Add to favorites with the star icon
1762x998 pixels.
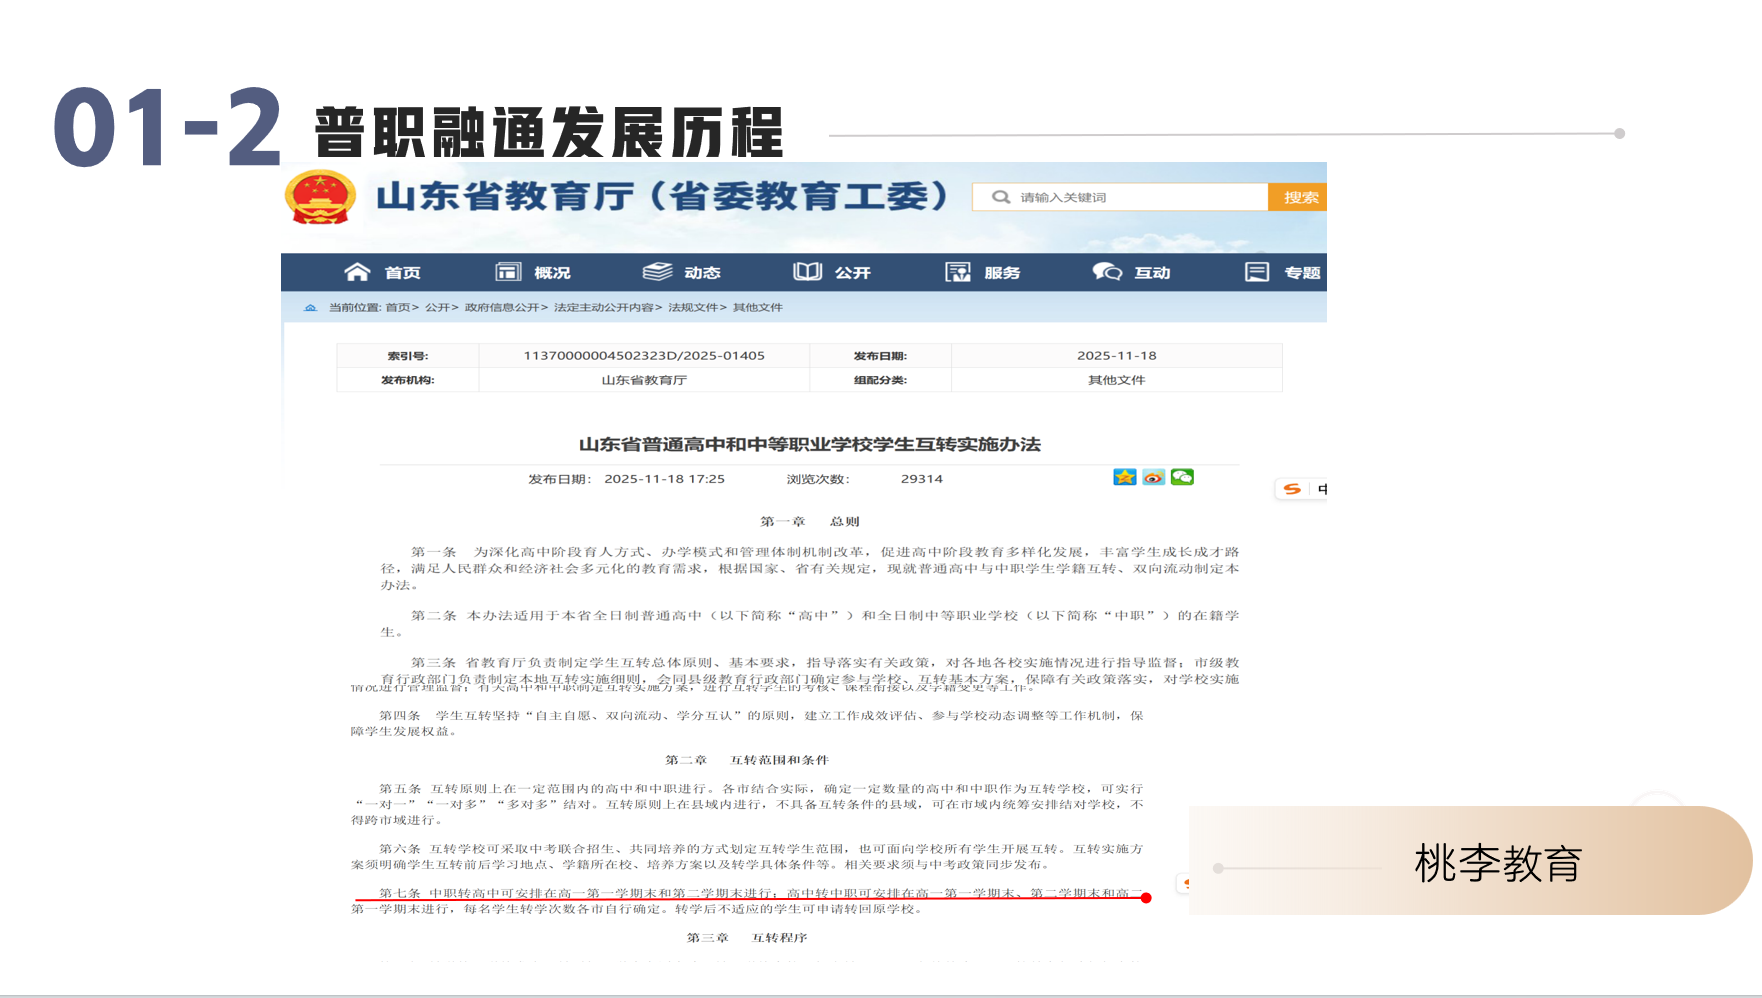pos(1125,477)
